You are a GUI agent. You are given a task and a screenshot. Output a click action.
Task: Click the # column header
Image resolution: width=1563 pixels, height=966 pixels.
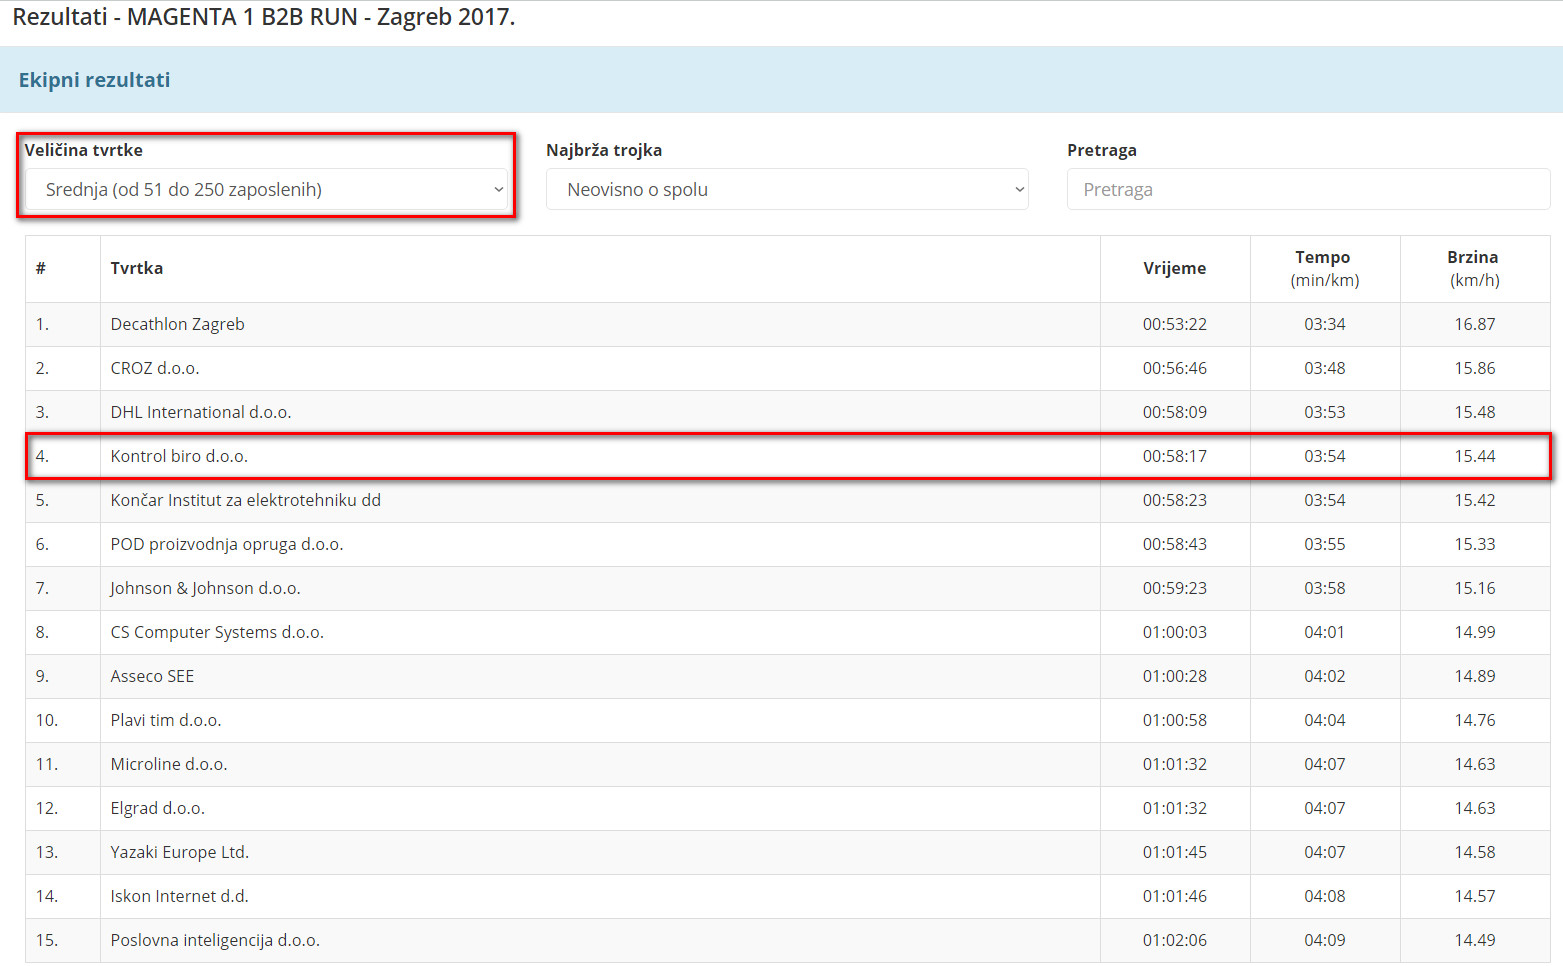click(41, 268)
